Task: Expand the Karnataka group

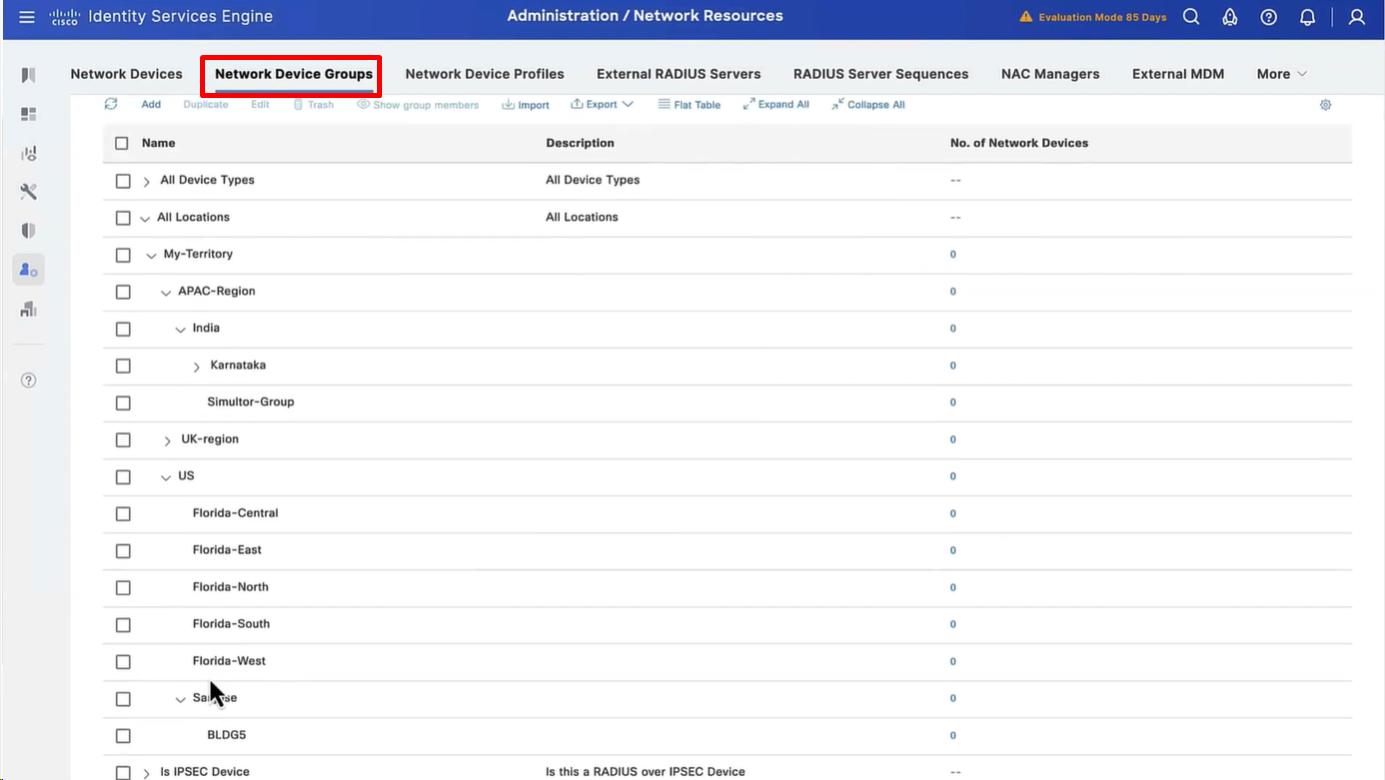Action: click(196, 367)
